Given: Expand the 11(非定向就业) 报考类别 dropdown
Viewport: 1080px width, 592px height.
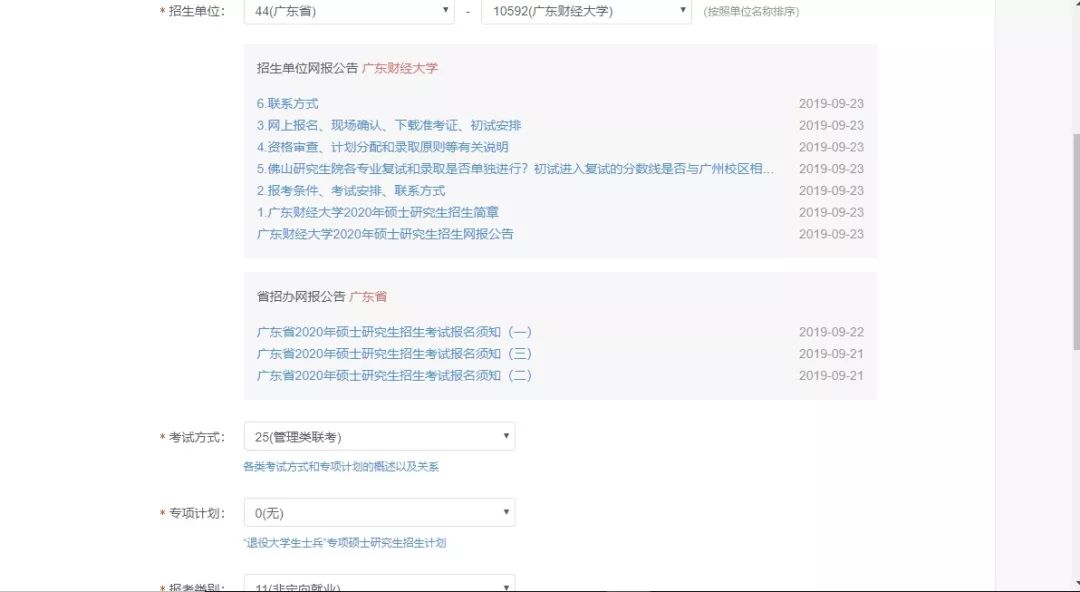Looking at the screenshot, I should click(x=379, y=584).
